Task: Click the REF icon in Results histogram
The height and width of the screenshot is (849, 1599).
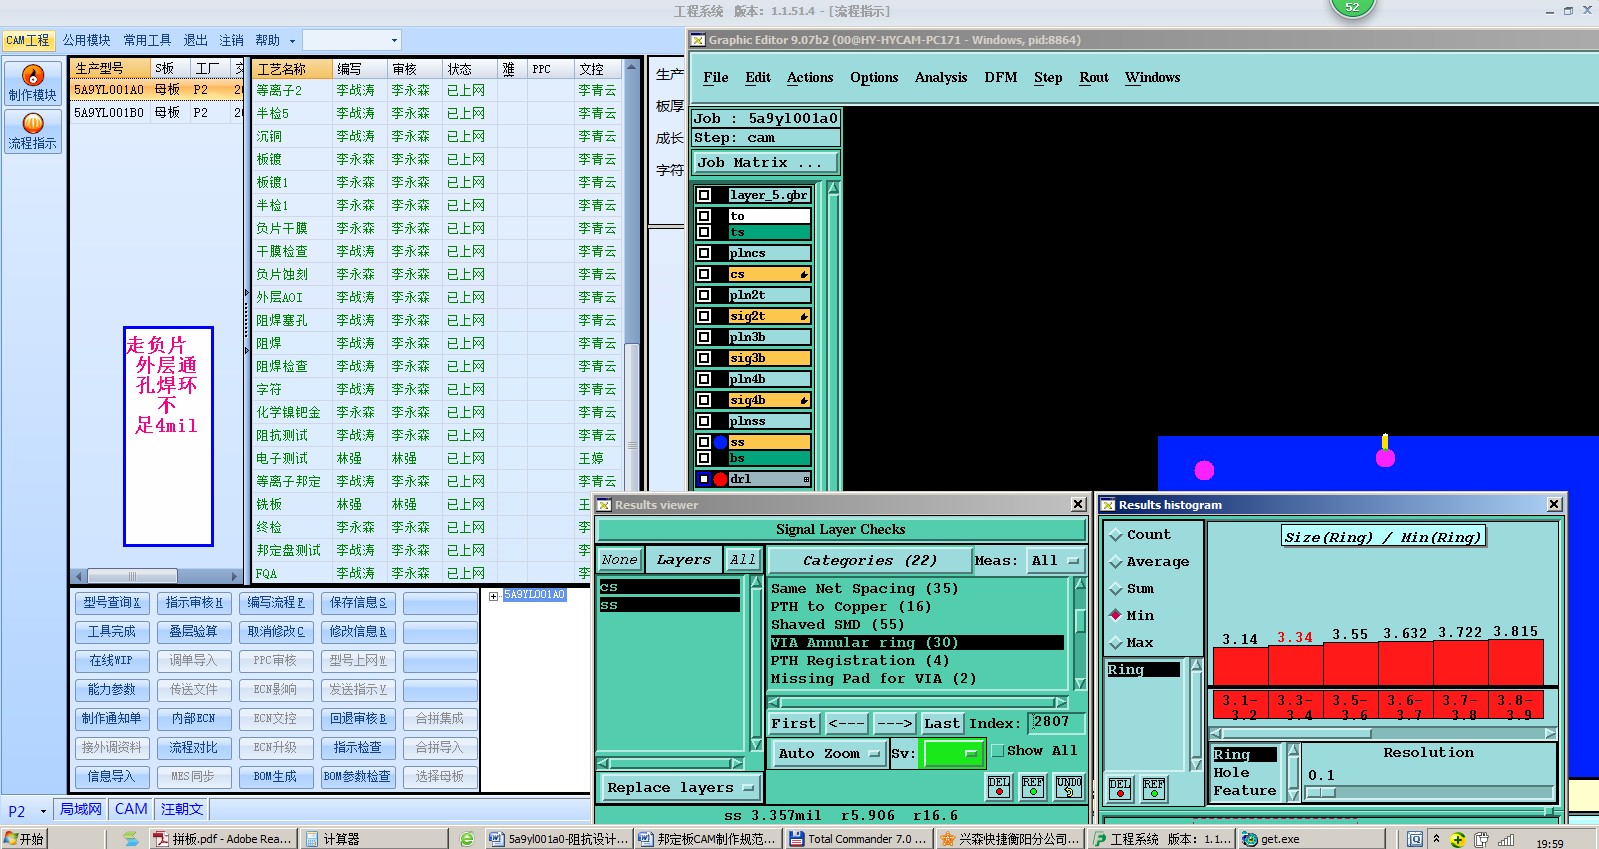Action: click(1154, 789)
